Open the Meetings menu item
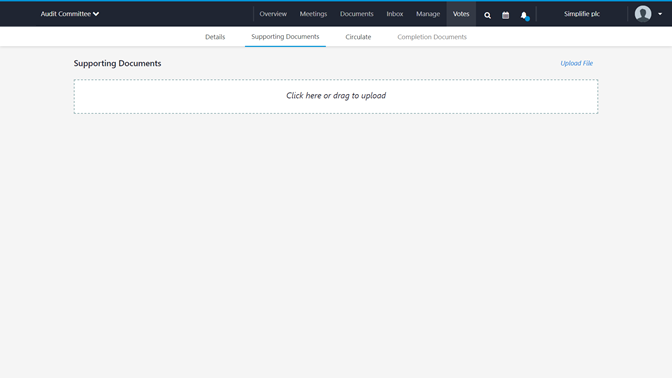The width and height of the screenshot is (672, 378). (x=313, y=14)
